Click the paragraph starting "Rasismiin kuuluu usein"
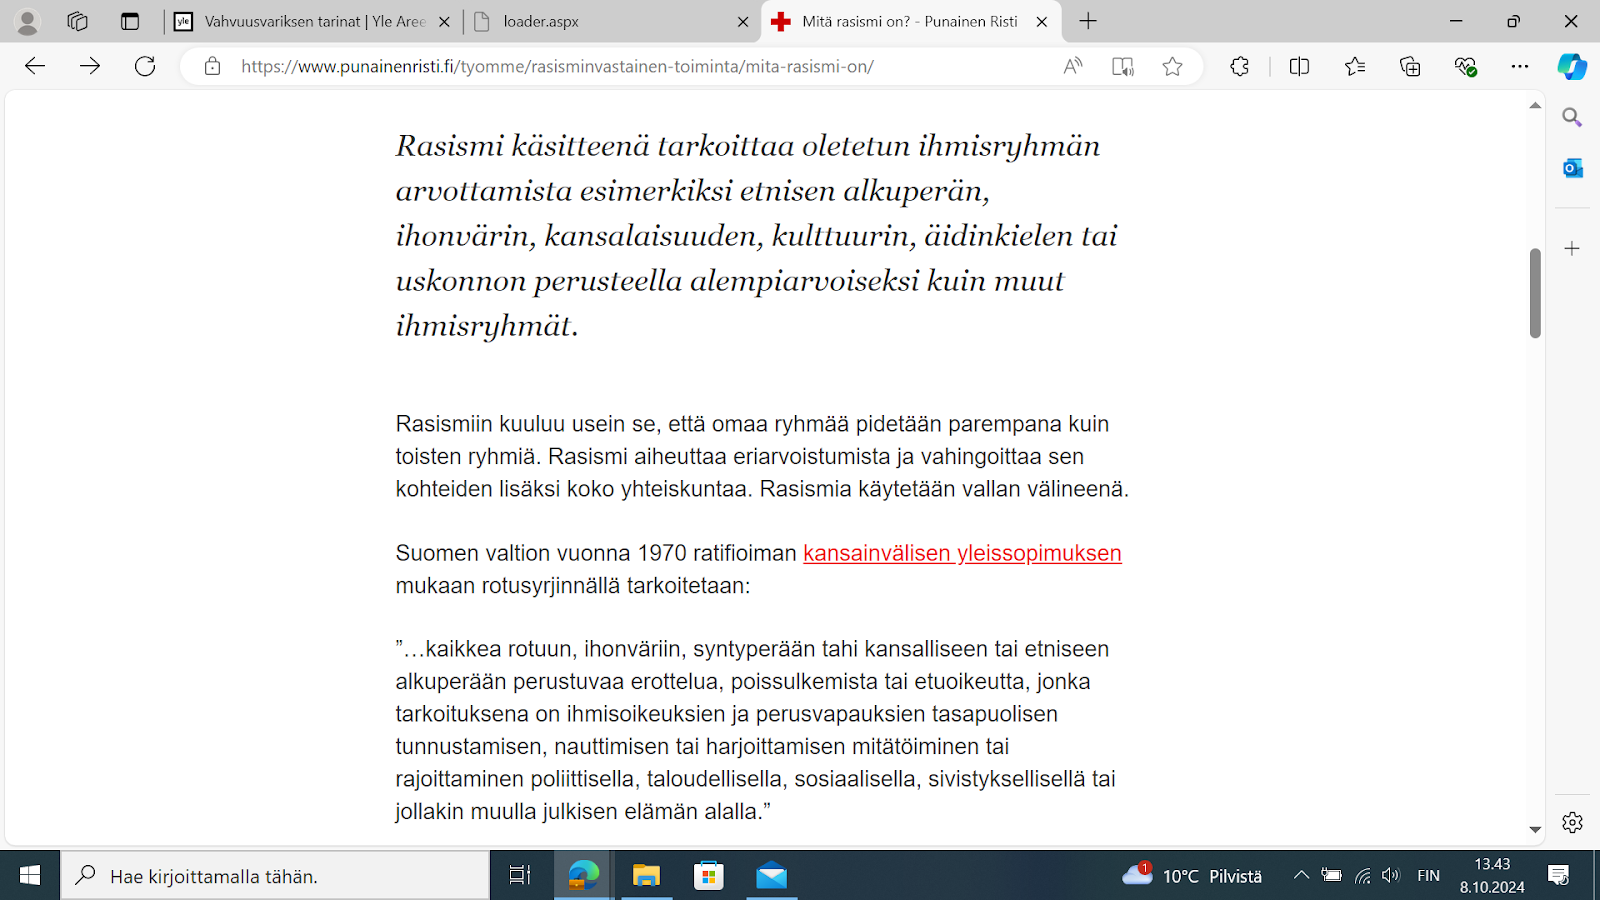This screenshot has height=900, width=1600. tap(762, 456)
